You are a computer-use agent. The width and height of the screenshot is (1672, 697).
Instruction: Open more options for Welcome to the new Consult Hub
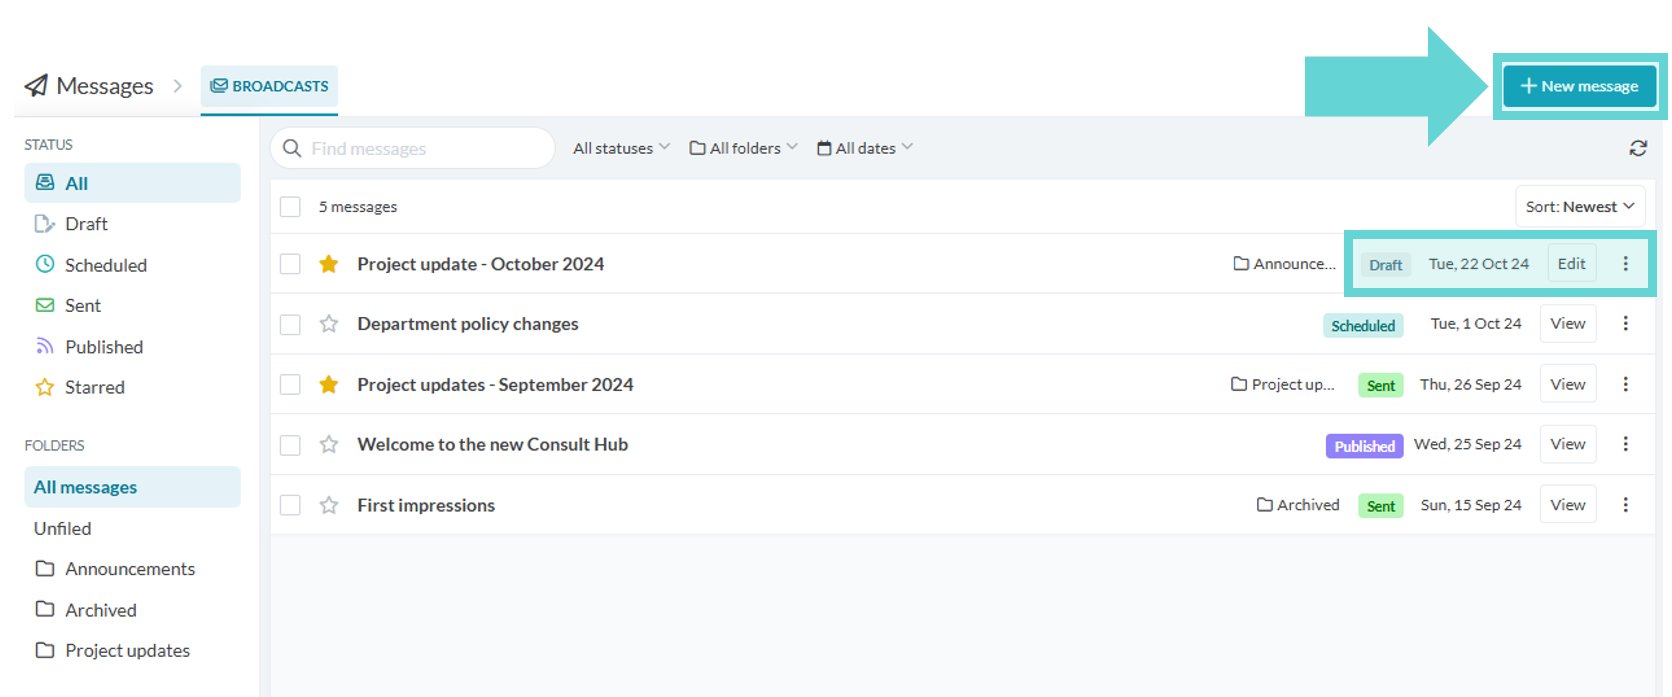pyautogui.click(x=1625, y=444)
